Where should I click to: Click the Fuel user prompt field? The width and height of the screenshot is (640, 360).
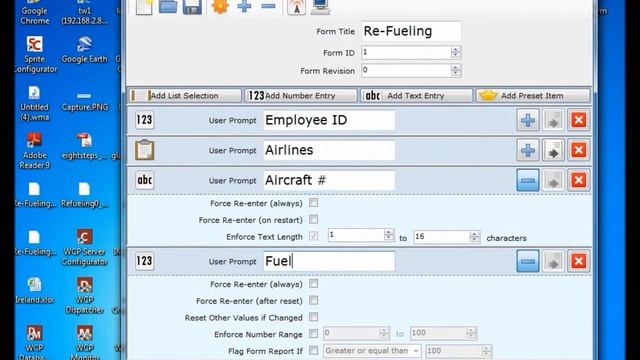point(329,261)
